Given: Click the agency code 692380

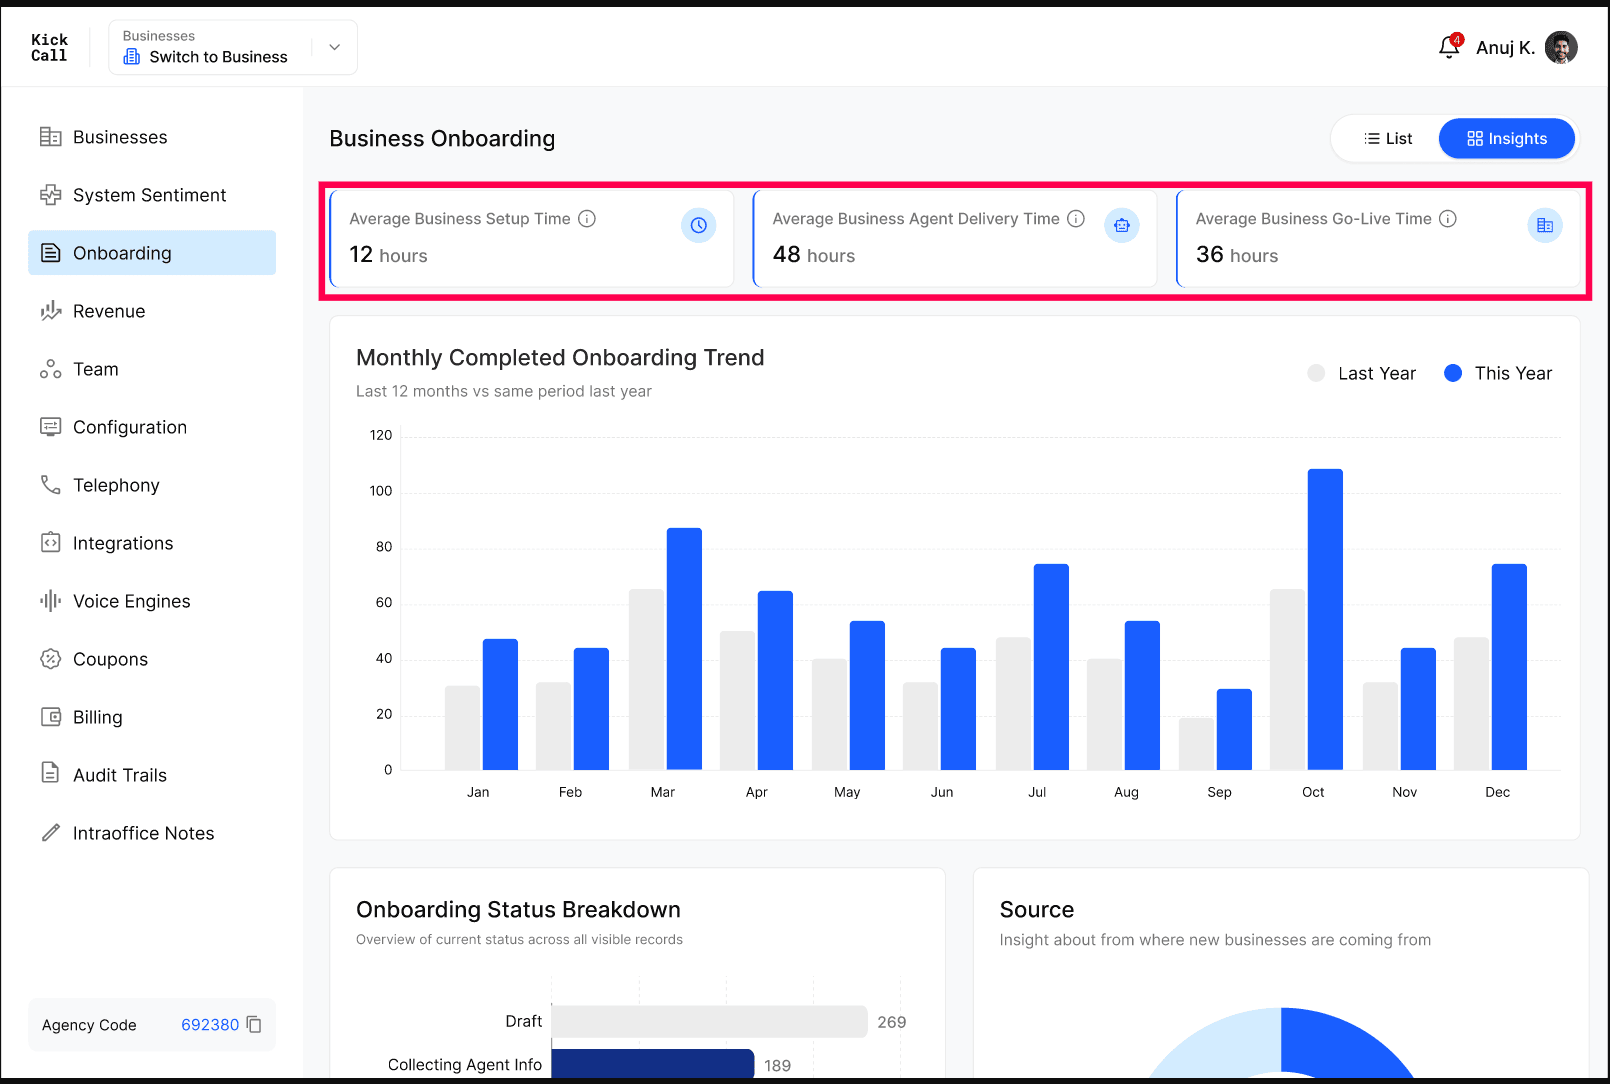Looking at the screenshot, I should pos(210,1025).
